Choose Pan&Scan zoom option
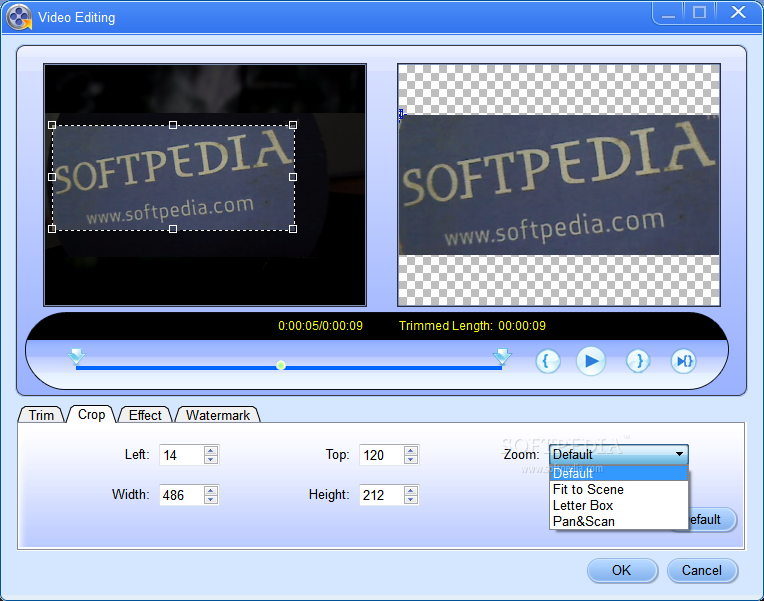 pos(619,522)
